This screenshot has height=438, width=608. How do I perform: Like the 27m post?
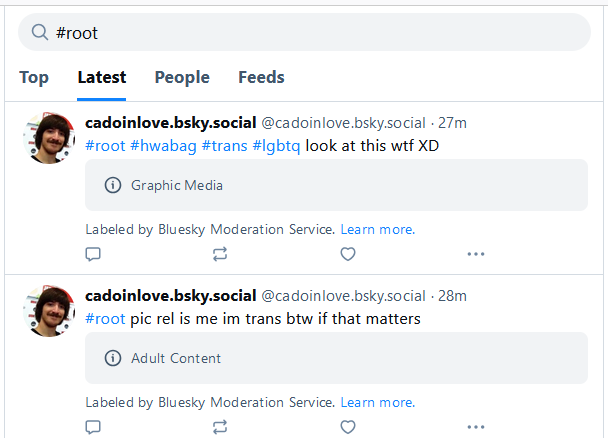tap(348, 254)
